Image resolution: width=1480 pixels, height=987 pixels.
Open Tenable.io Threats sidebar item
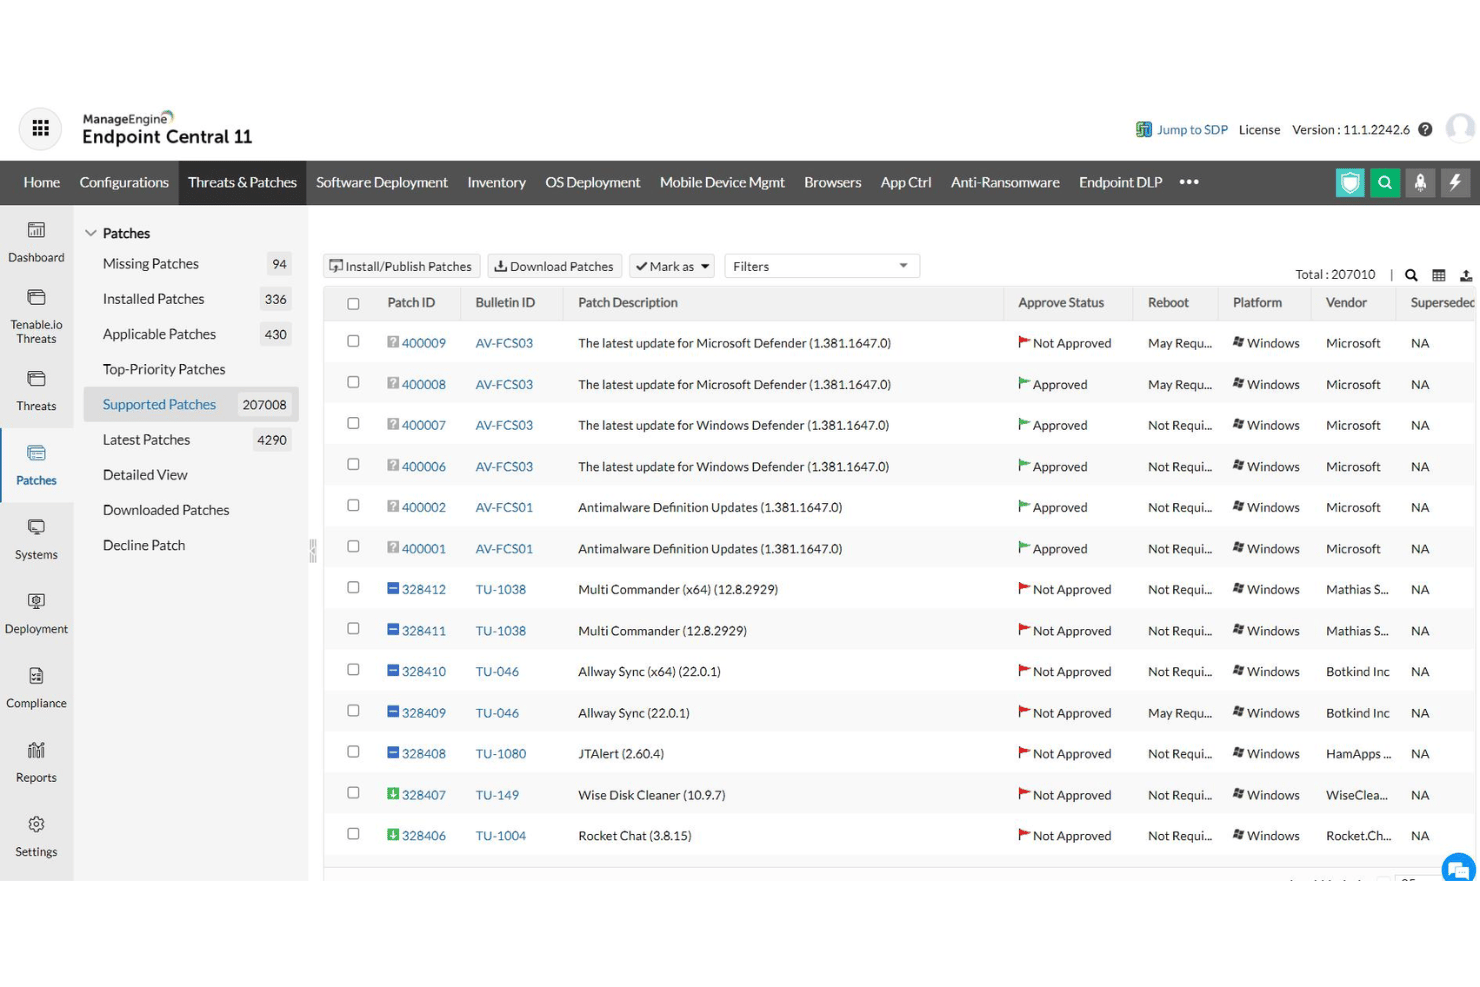click(36, 316)
